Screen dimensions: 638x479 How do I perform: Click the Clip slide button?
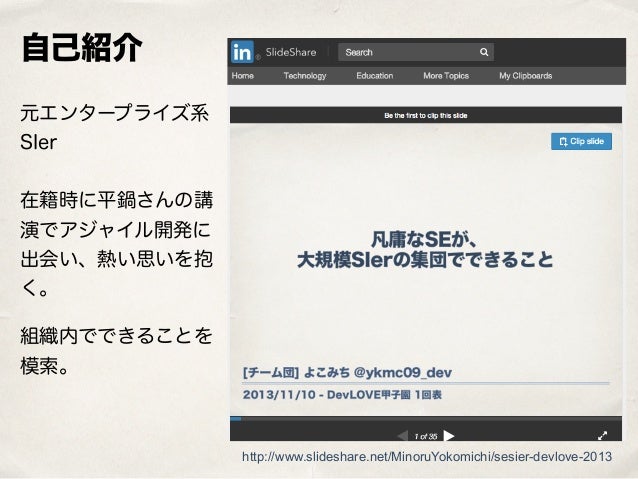581,141
